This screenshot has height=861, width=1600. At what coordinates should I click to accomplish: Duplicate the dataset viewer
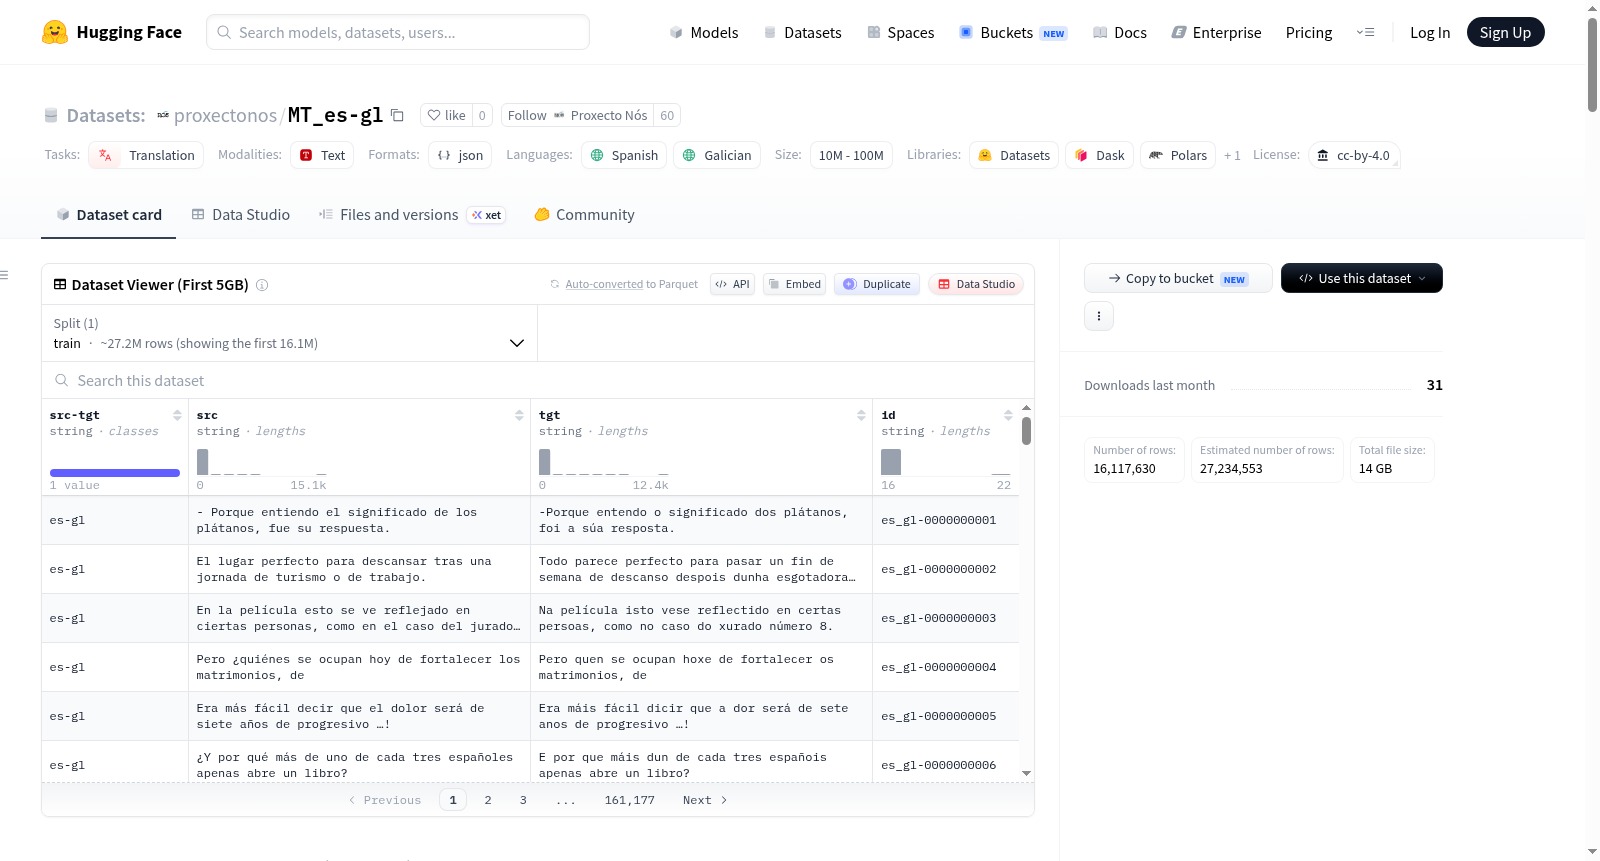[877, 284]
